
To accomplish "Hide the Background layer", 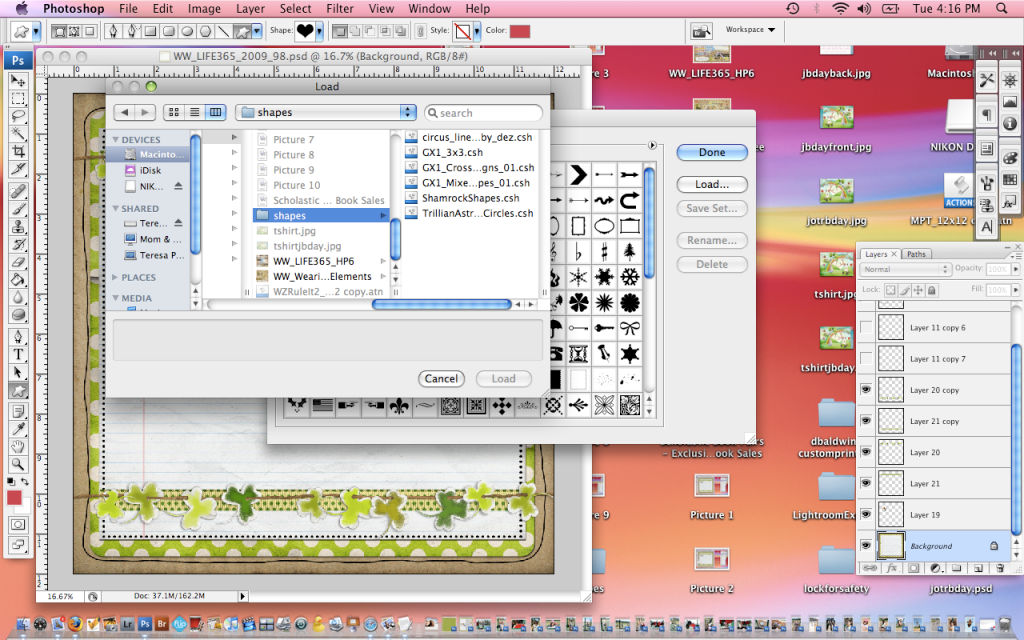I will point(866,545).
